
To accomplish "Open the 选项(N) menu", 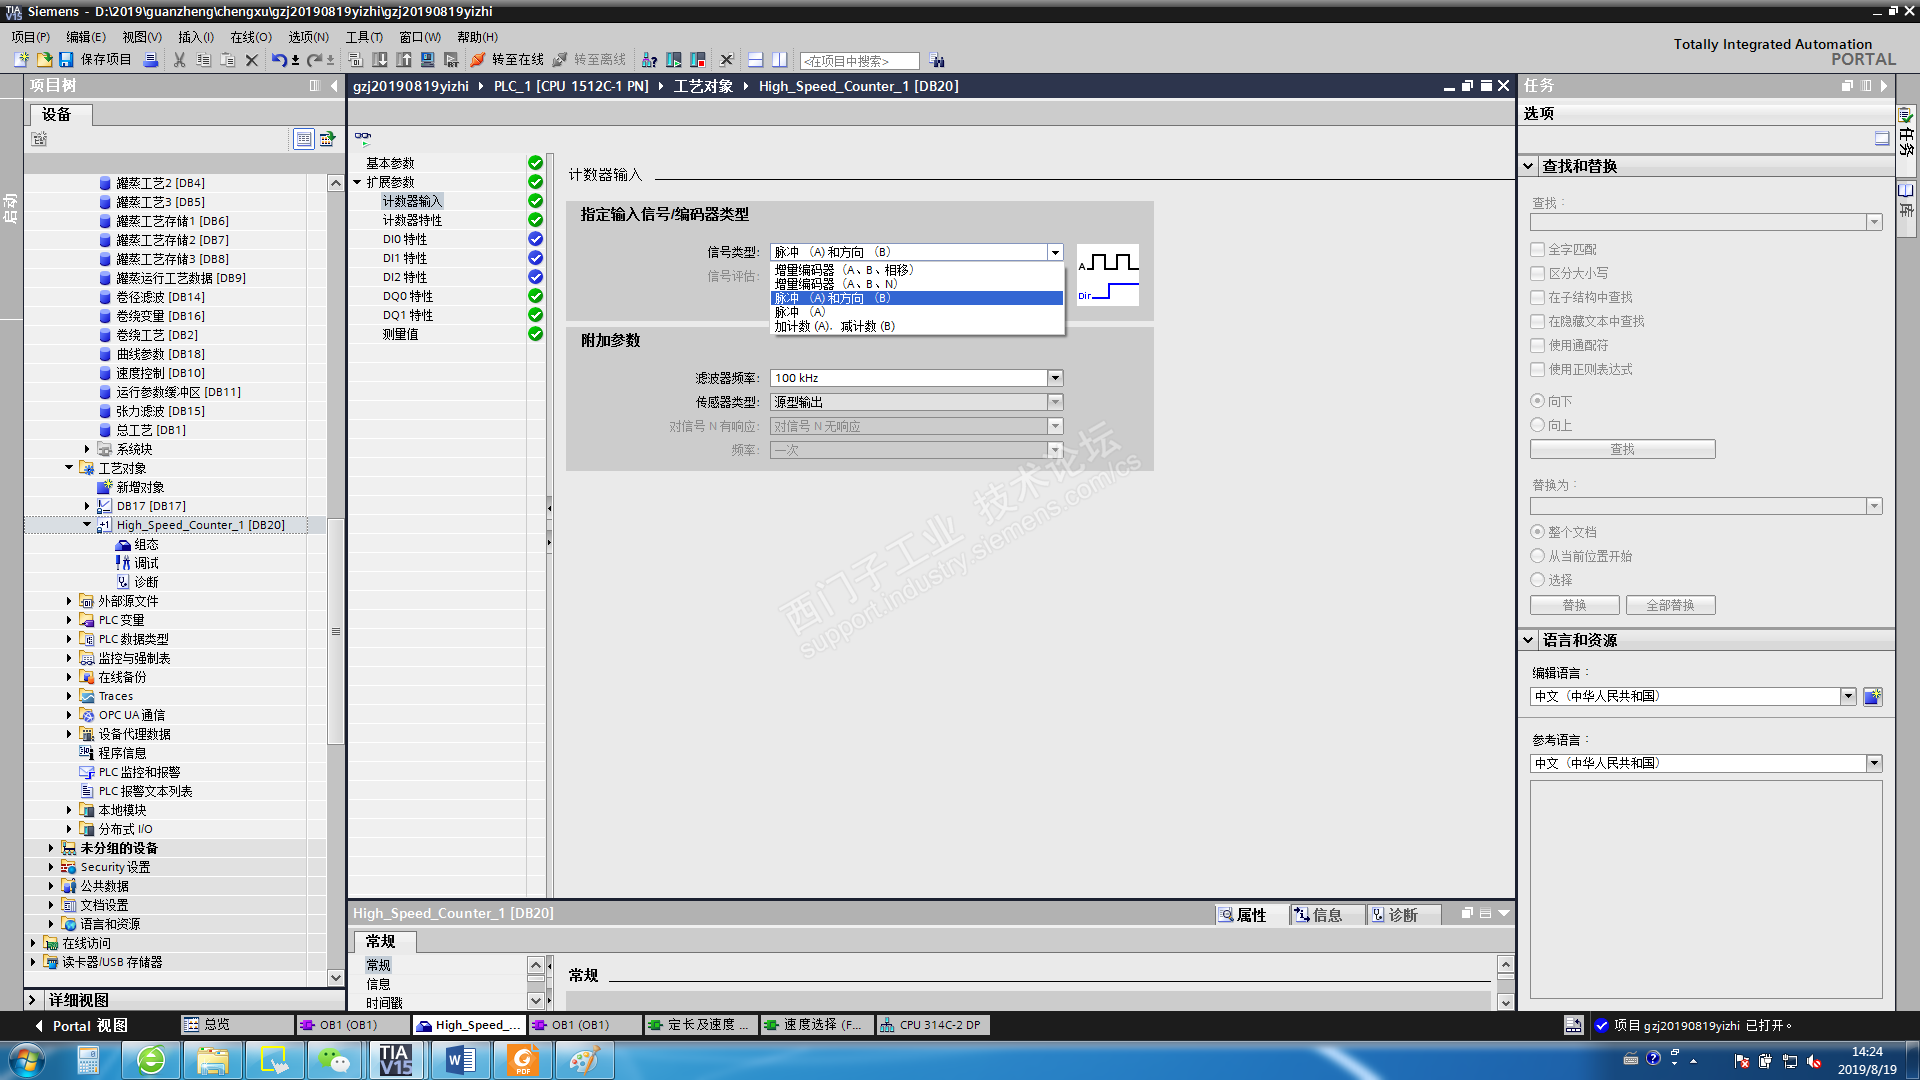I will point(308,37).
